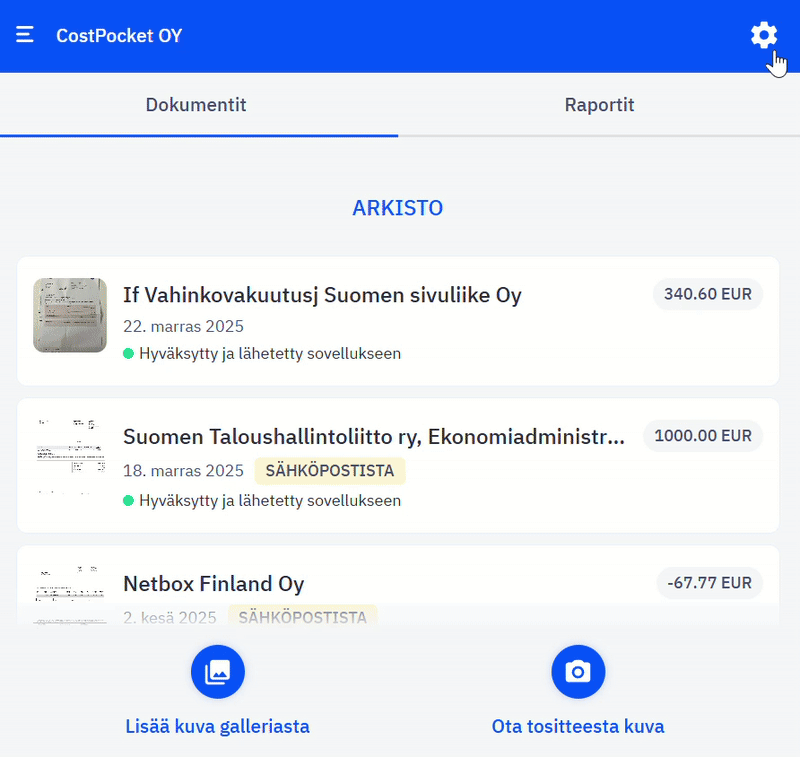Switch to the Raportit tab

pos(599,105)
